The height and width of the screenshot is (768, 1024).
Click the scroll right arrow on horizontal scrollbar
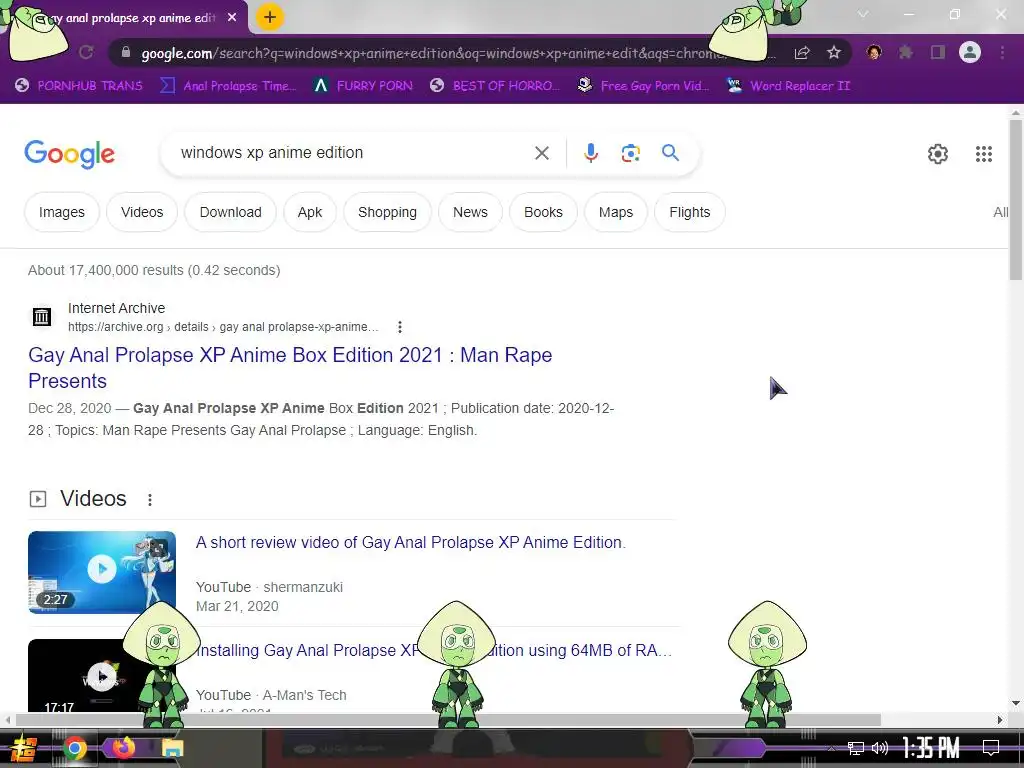click(x=1000, y=720)
